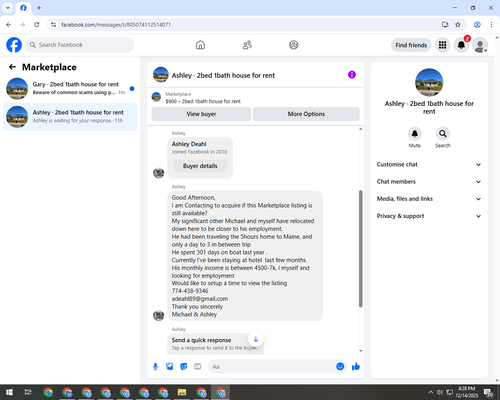Click the scroll-to-bottom arrow button
Viewport: 500px width, 400px height.
point(256,339)
